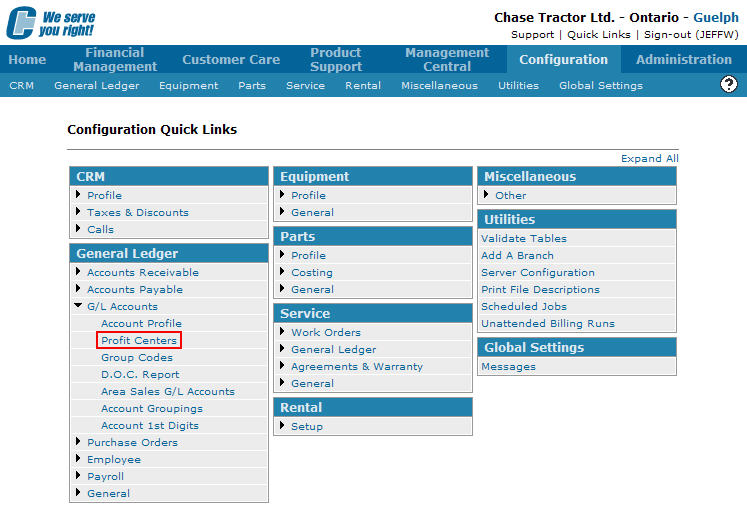Expand Employee section arrow

click(78, 459)
